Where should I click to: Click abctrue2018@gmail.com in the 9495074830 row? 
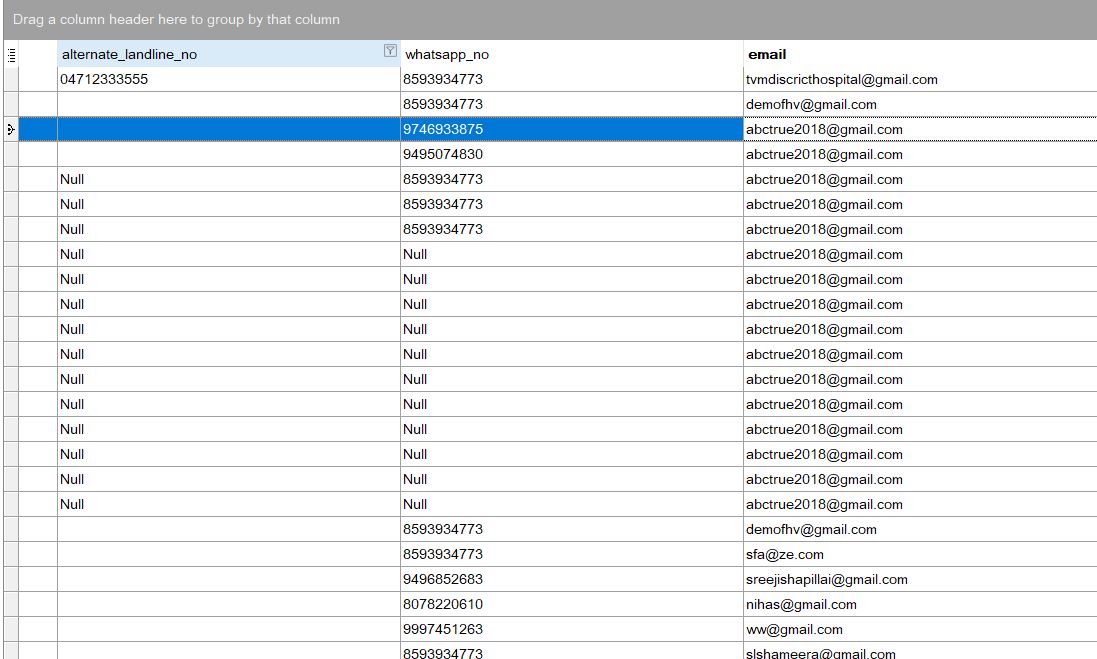[x=920, y=154]
